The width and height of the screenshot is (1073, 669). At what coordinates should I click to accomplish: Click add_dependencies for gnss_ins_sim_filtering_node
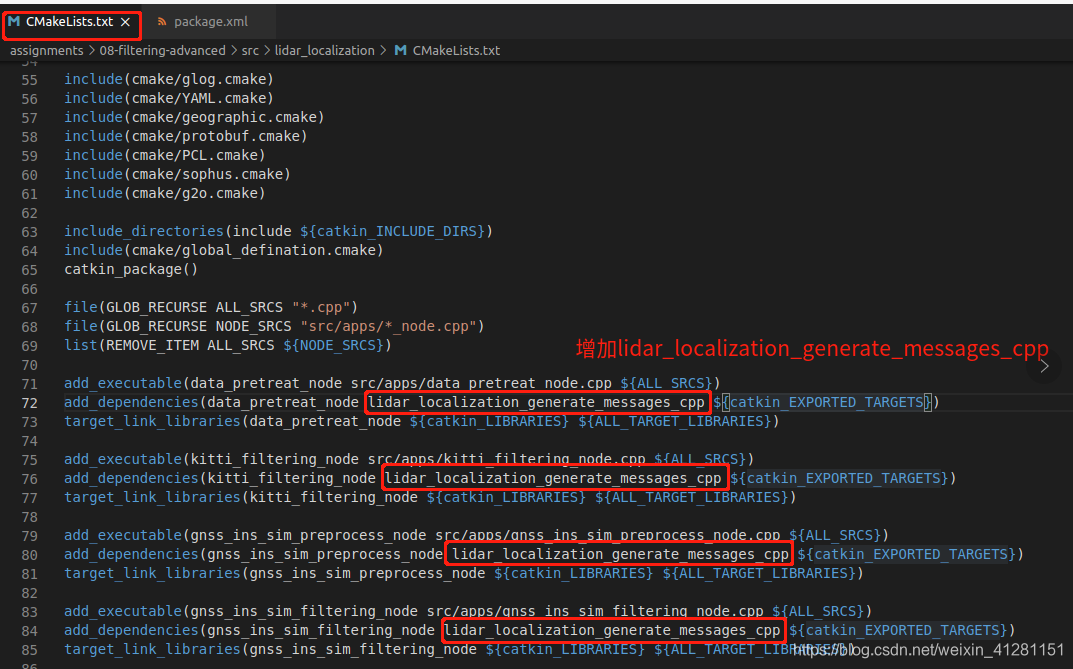tap(540, 630)
